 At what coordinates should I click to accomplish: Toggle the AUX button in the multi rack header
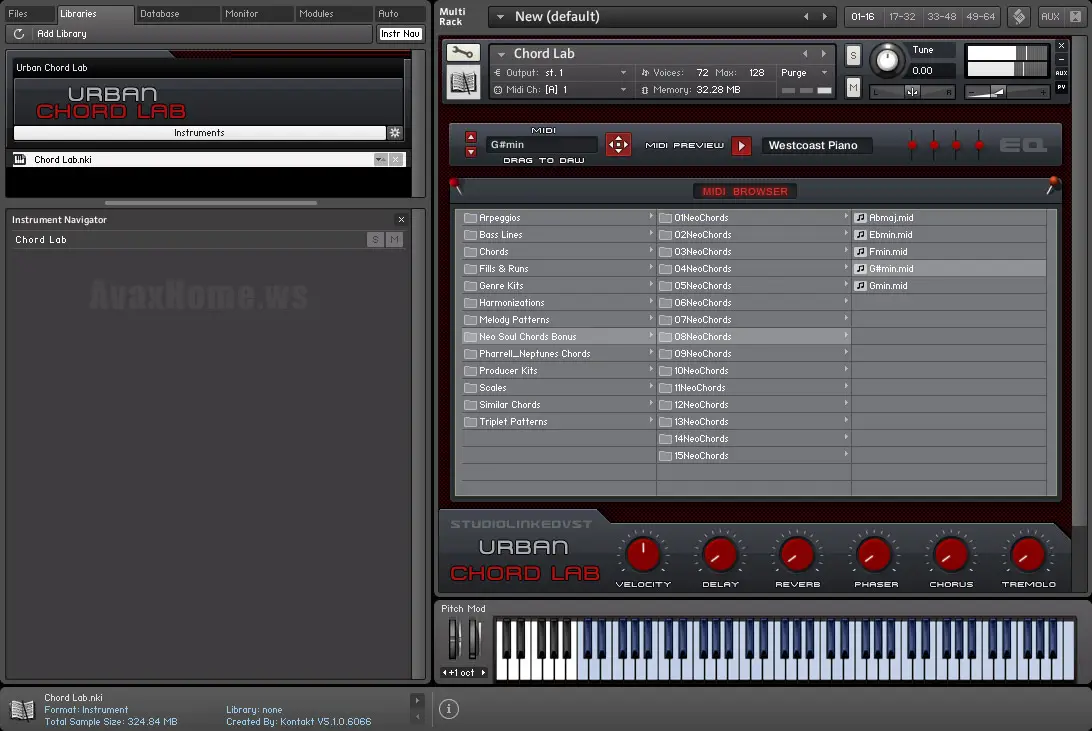tap(1050, 16)
